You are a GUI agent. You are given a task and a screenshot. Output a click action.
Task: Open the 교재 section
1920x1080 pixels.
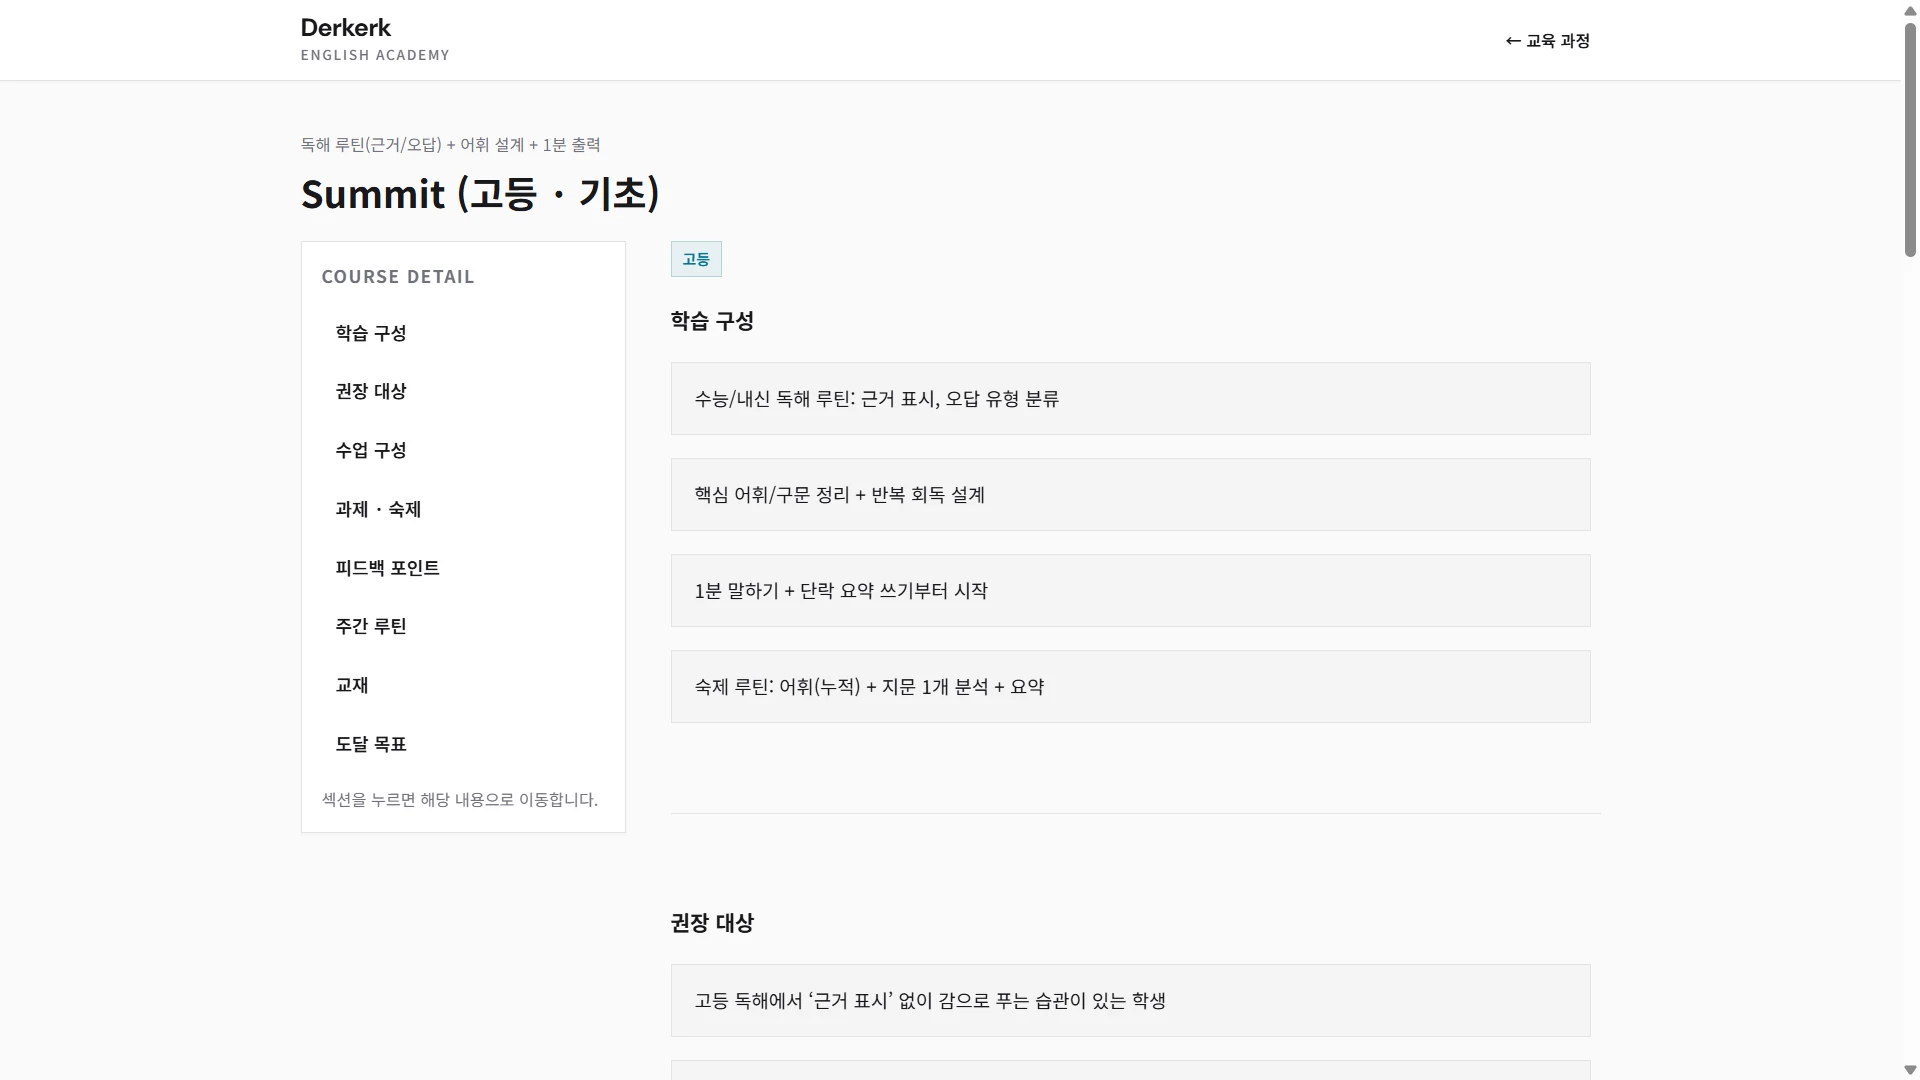click(x=352, y=685)
